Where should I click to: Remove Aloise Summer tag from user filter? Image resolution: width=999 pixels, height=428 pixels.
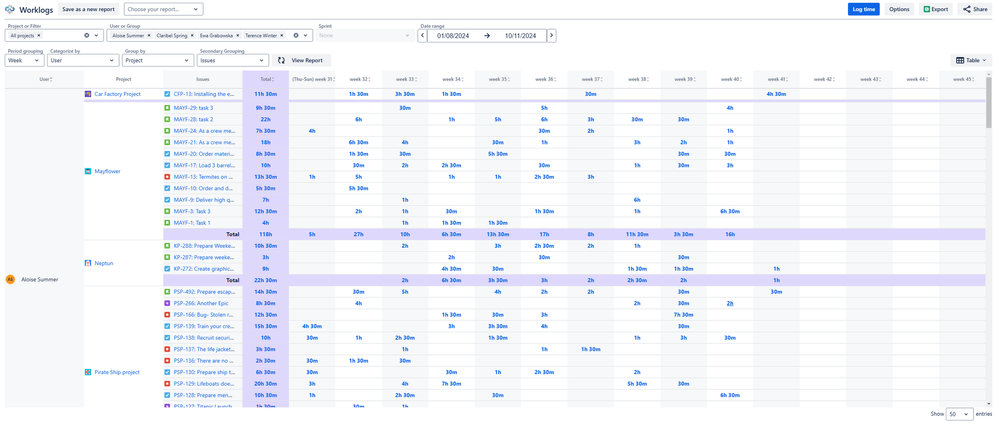148,36
